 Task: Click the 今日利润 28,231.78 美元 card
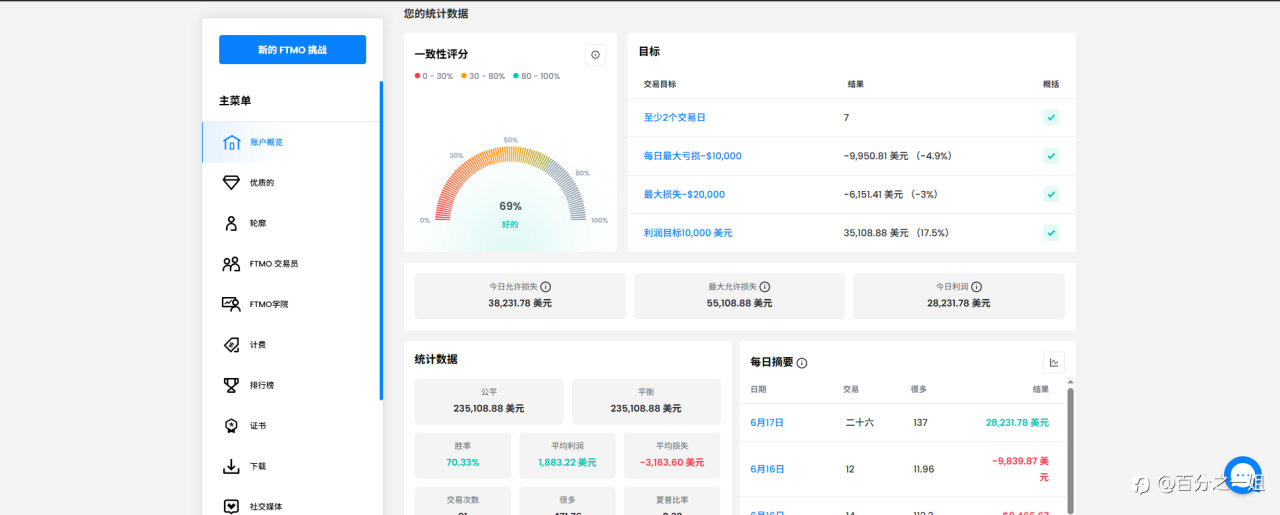pyautogui.click(x=959, y=296)
